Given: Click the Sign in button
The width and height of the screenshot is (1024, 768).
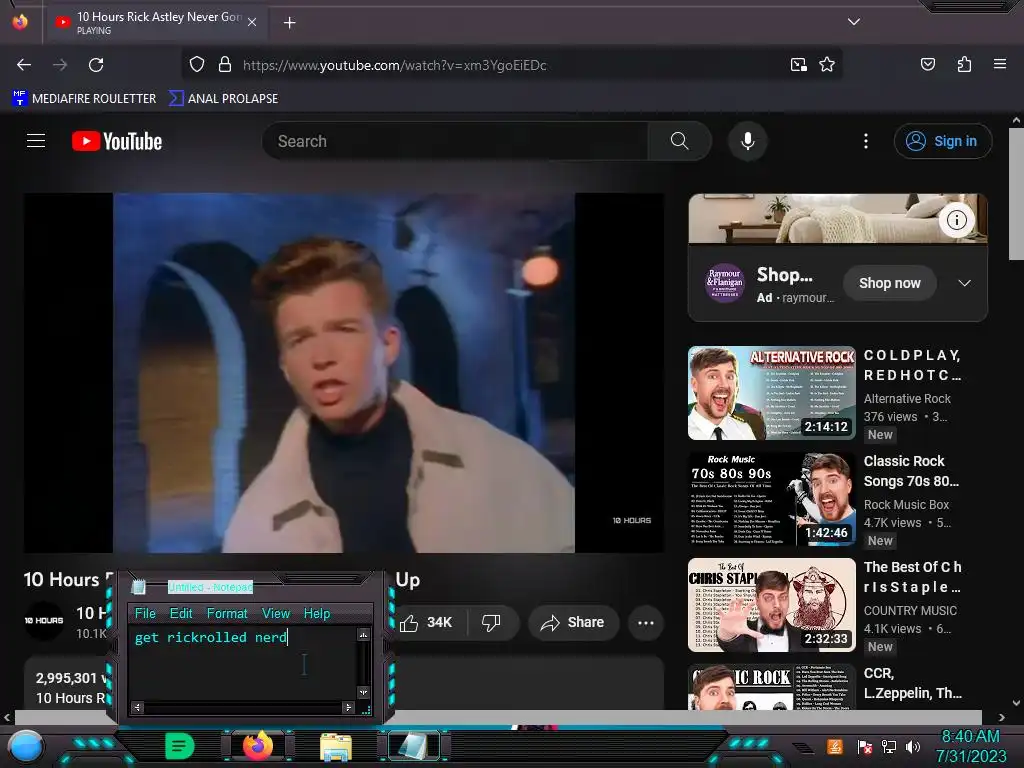Looking at the screenshot, I should point(942,141).
